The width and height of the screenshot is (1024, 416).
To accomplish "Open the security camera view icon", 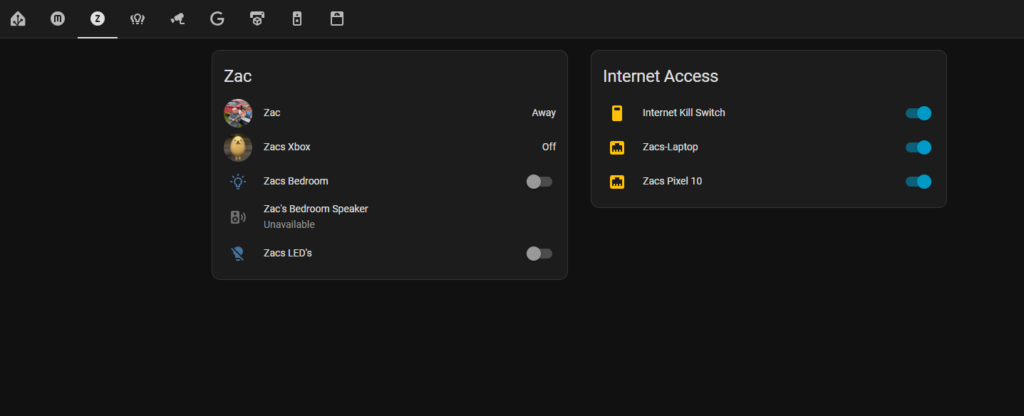I will tap(177, 18).
